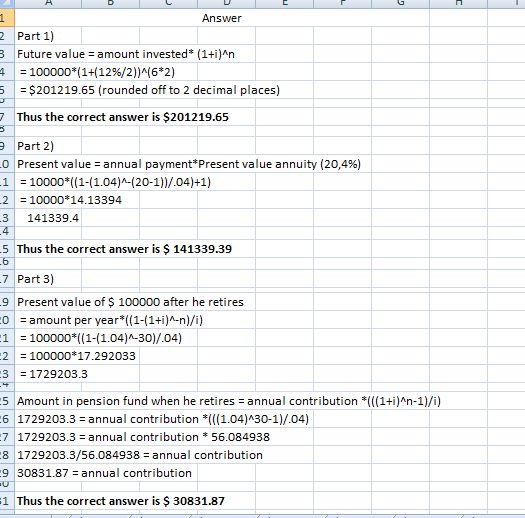Click the 'Present value = annual payment*Present value annuity (20,4%)' cell
Screen dimensions: 525x518
[x=189, y=164]
